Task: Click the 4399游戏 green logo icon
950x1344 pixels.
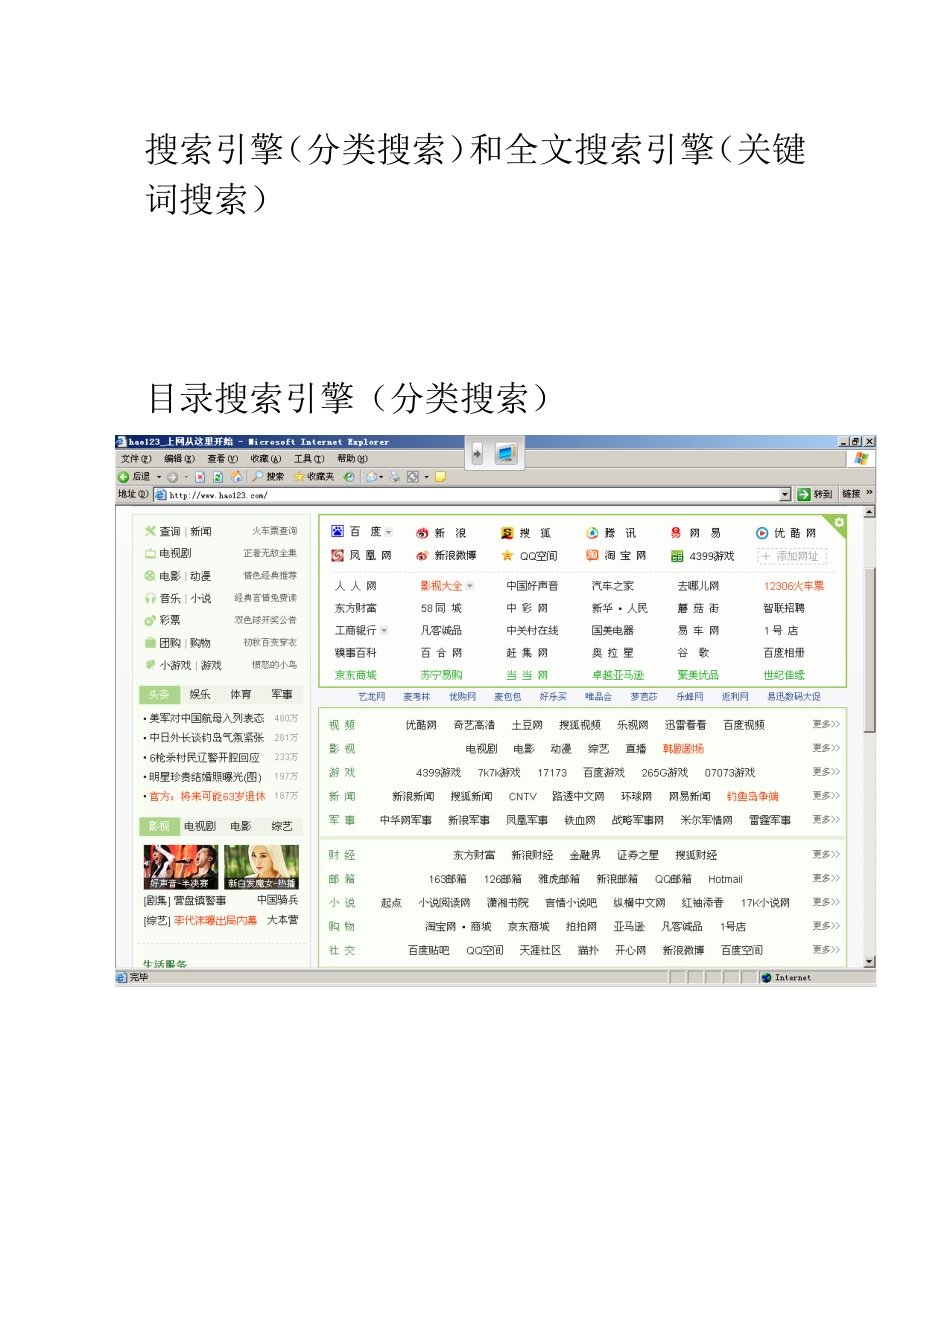Action: click(x=677, y=556)
